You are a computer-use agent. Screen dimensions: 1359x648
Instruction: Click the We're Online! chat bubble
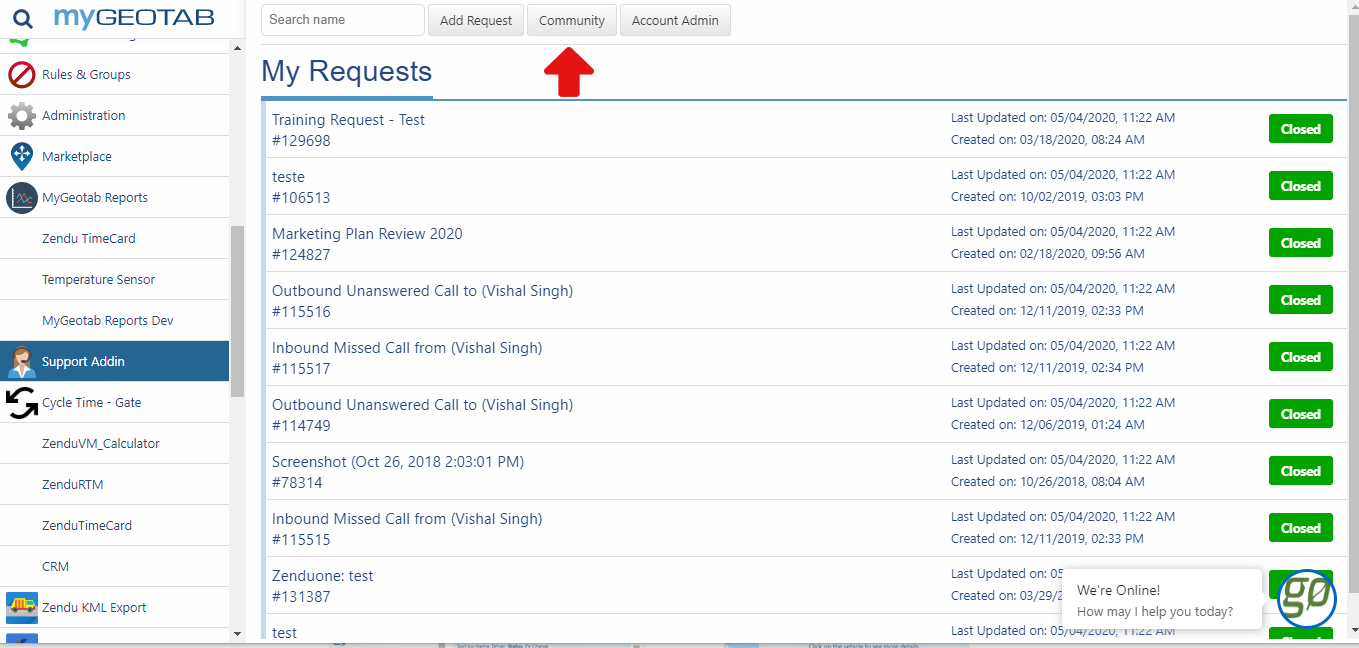pos(1161,600)
